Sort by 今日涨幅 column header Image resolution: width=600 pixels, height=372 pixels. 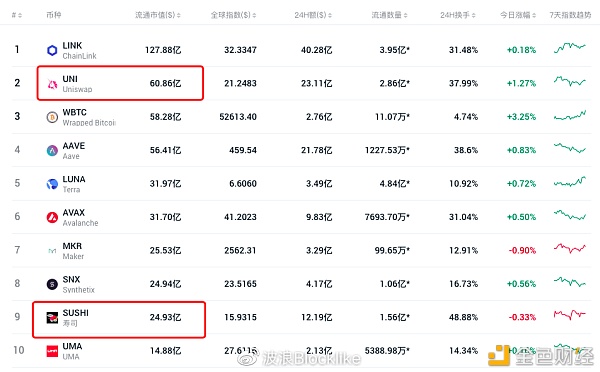tap(518, 15)
